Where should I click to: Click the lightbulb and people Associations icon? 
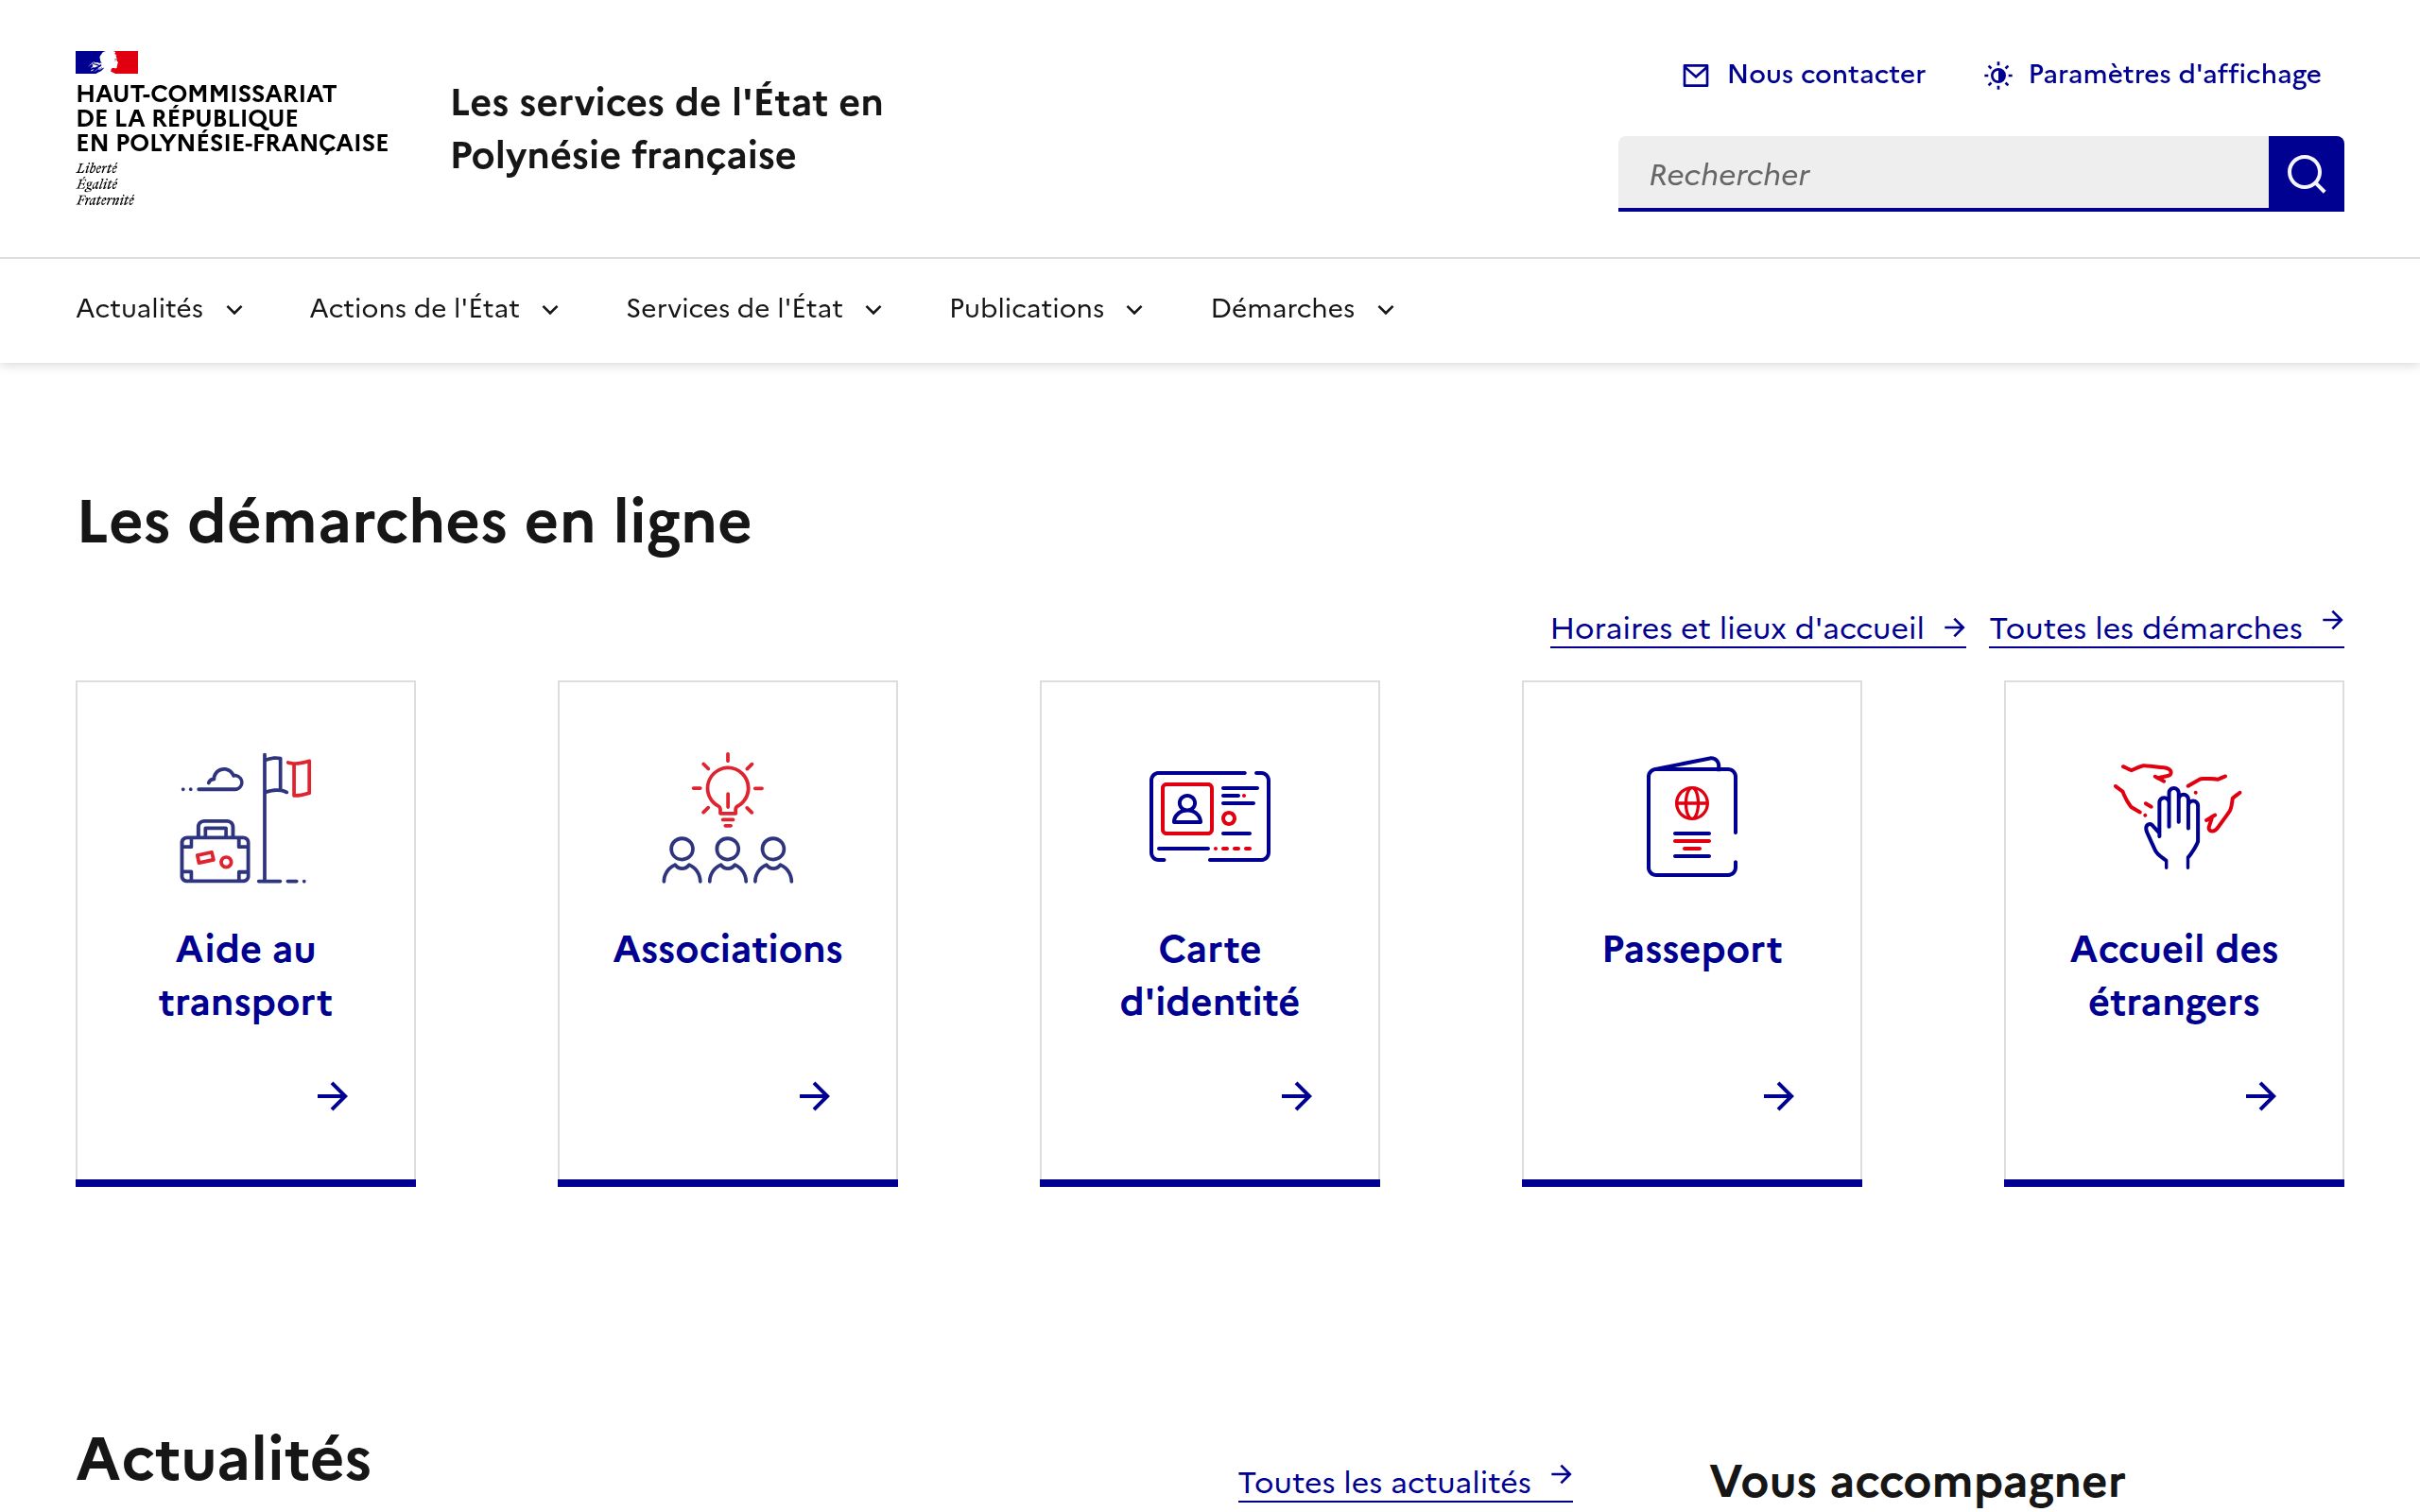tap(727, 818)
